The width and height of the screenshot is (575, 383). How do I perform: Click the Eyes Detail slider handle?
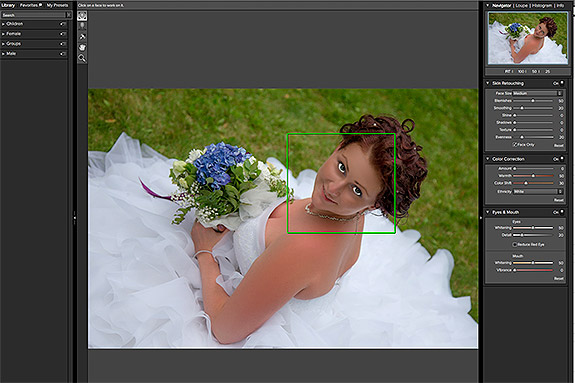[x=522, y=235]
